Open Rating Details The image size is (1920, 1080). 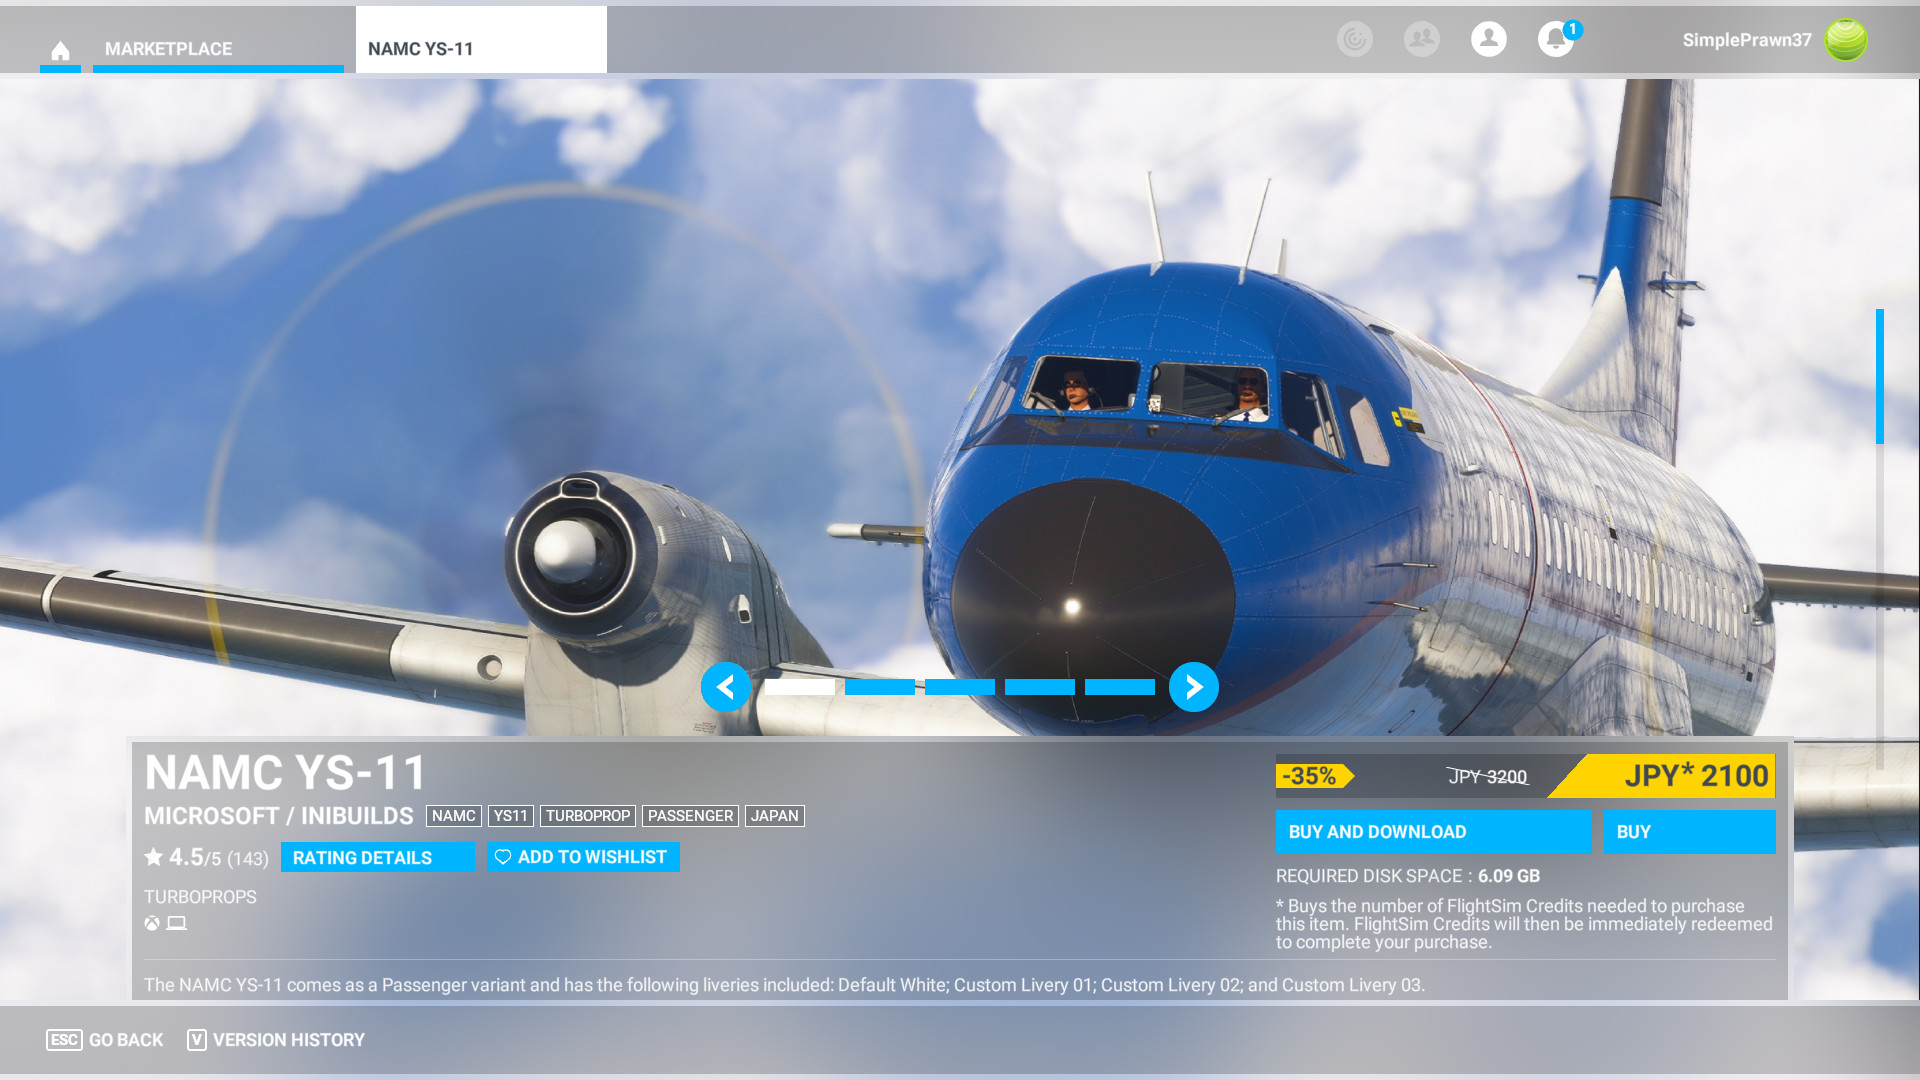[x=377, y=857]
